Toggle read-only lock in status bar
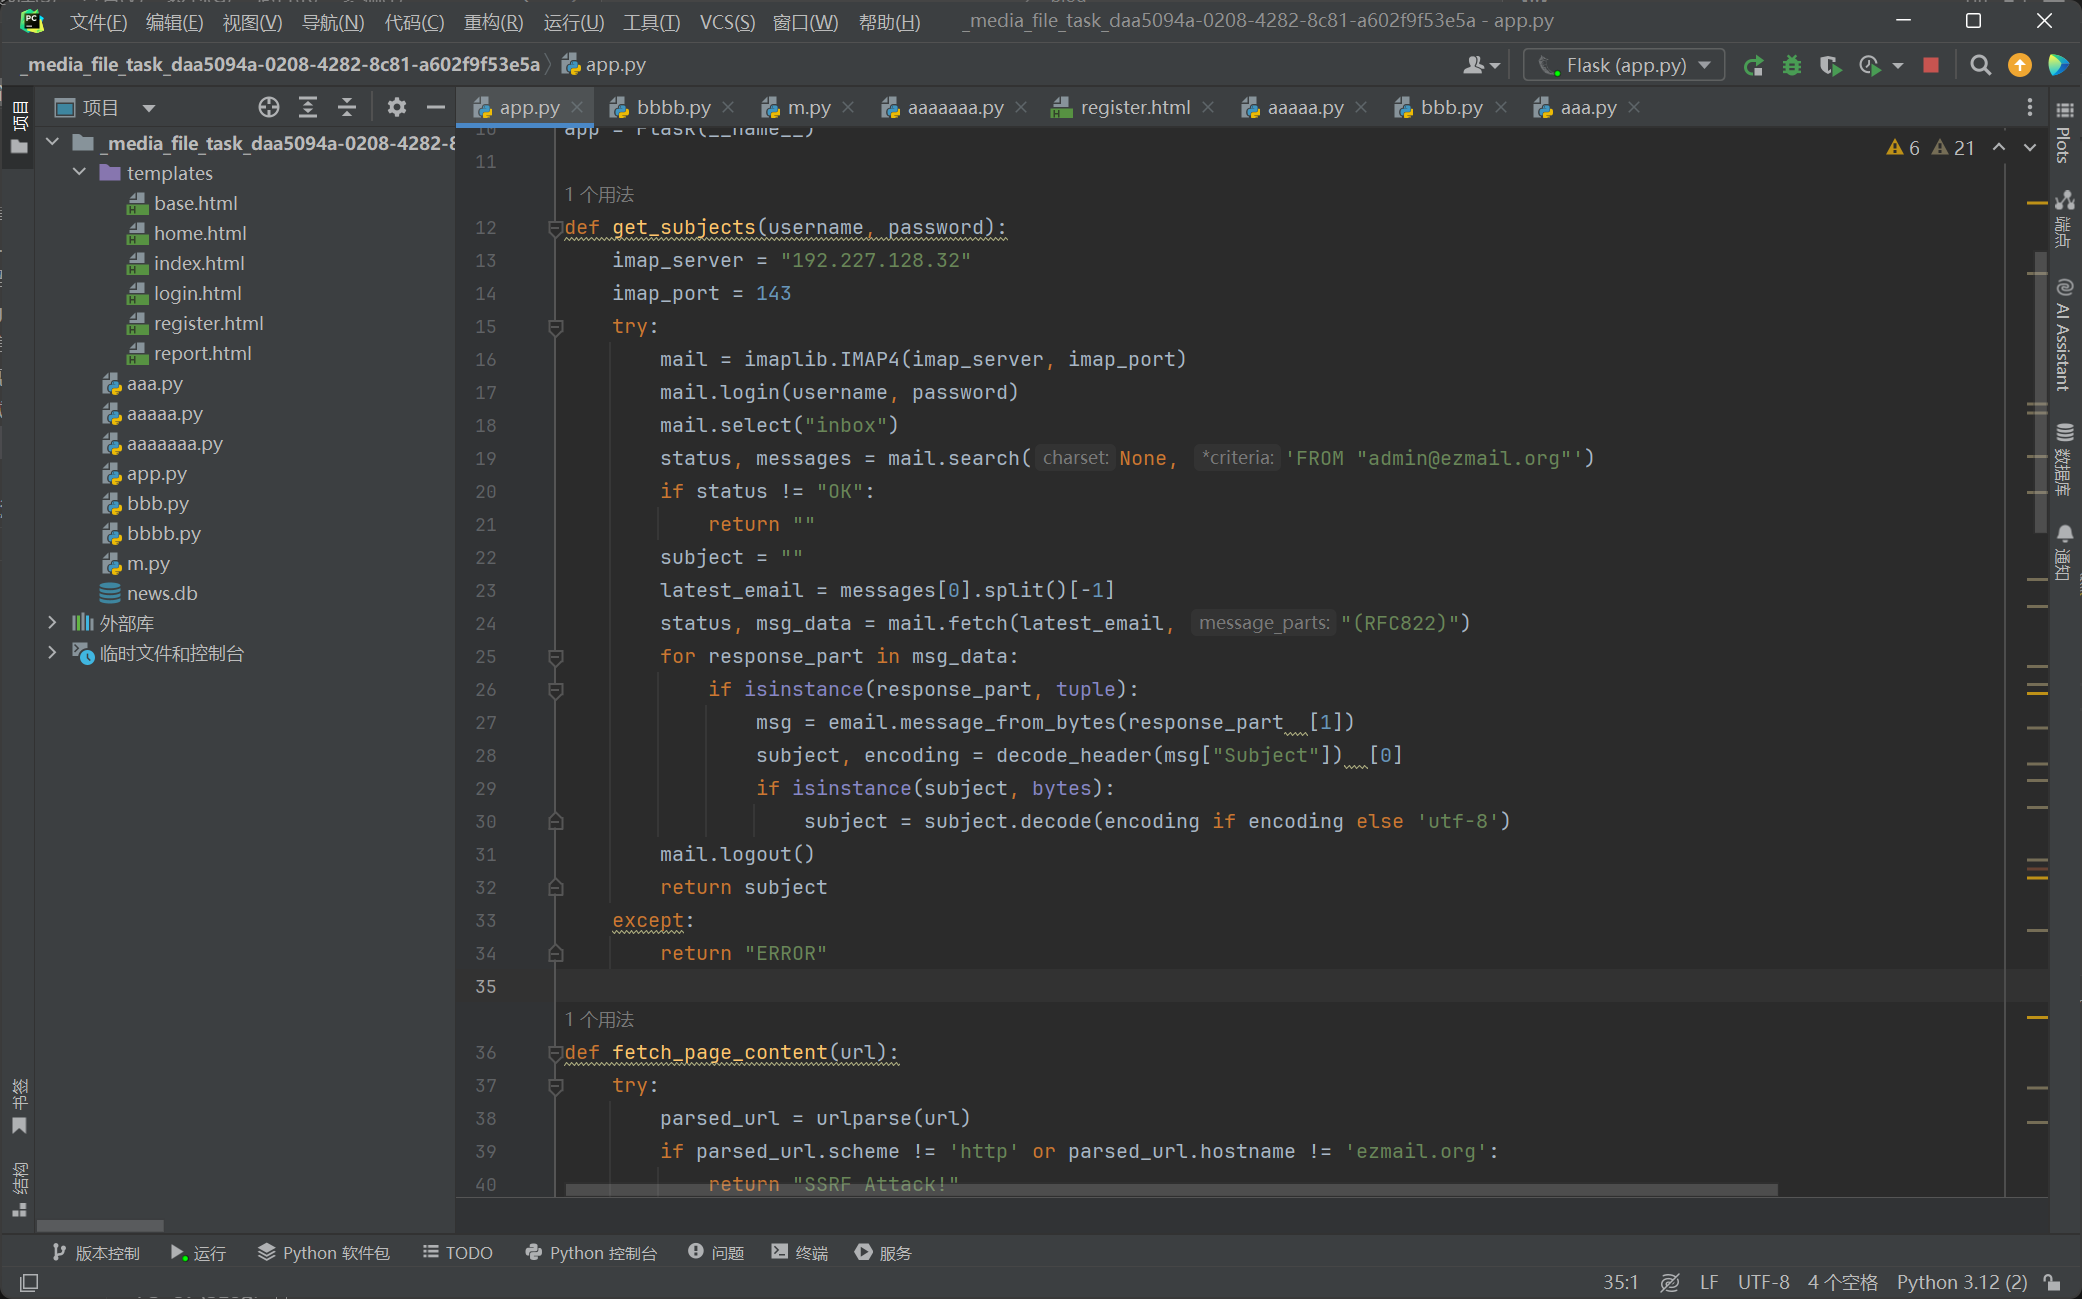The height and width of the screenshot is (1299, 2082). point(2053,1282)
